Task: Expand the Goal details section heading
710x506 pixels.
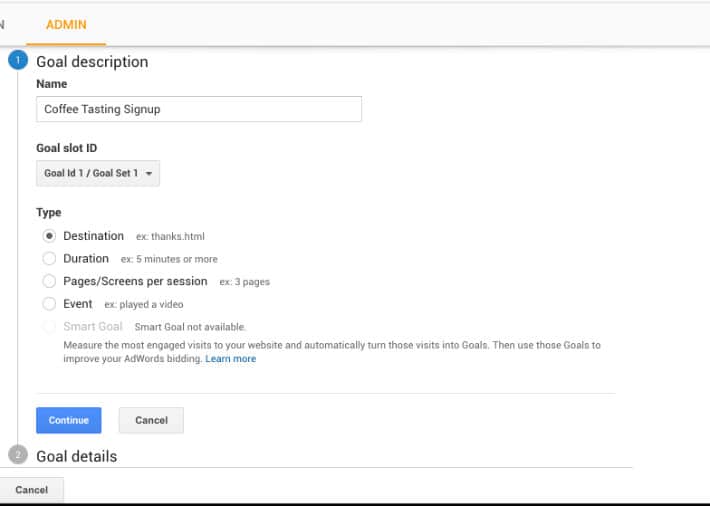Action: click(76, 456)
